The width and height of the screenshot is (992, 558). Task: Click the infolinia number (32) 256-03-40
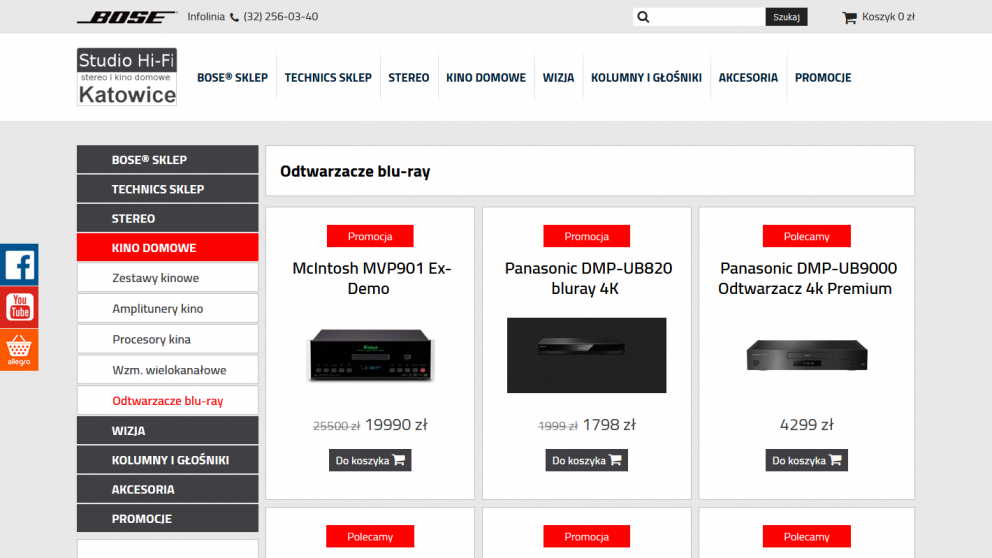[x=281, y=17]
